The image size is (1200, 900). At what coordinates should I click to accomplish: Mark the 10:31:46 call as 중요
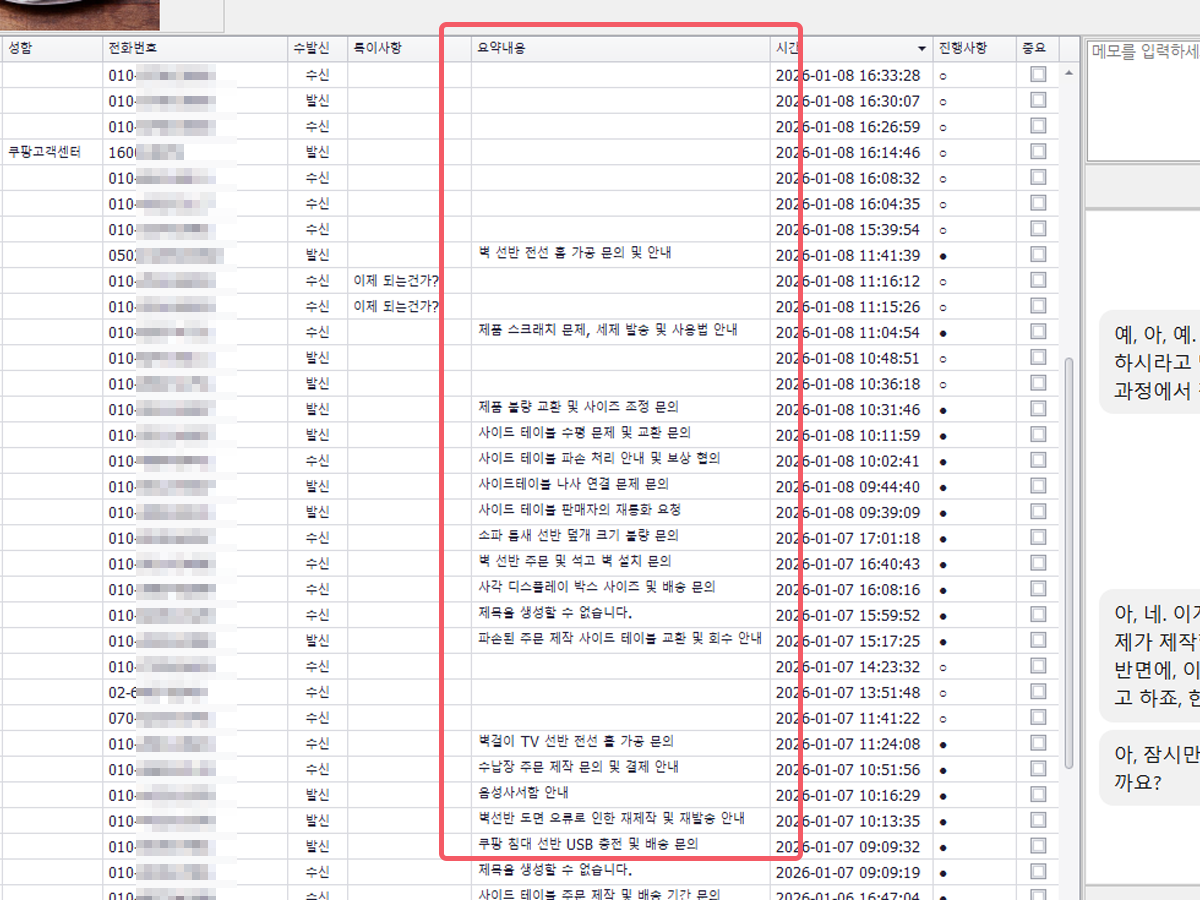1038,409
